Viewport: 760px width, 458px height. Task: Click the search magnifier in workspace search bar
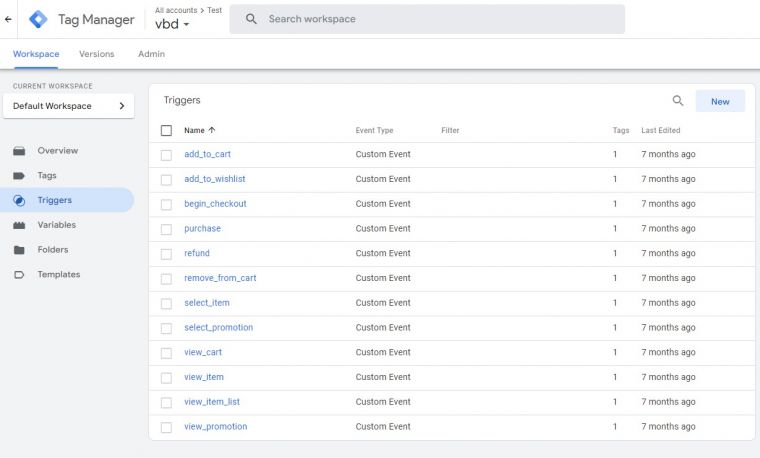click(251, 19)
